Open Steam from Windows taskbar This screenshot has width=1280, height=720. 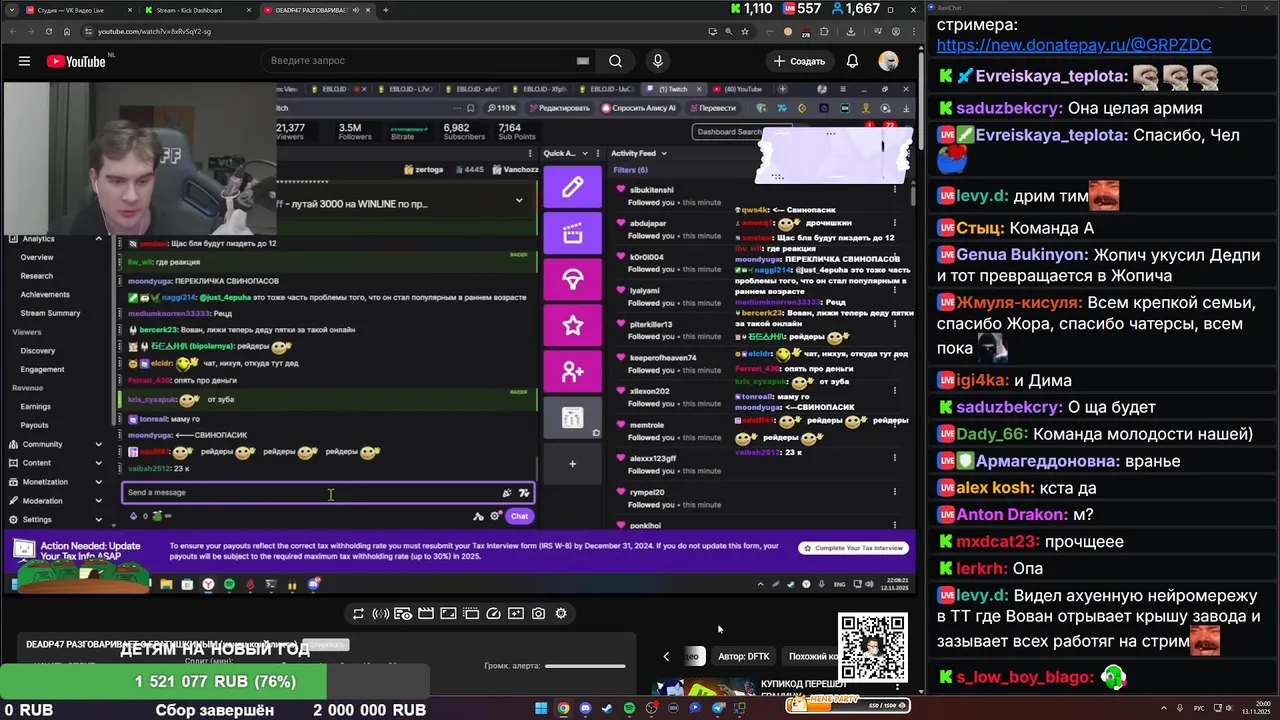tap(607, 708)
